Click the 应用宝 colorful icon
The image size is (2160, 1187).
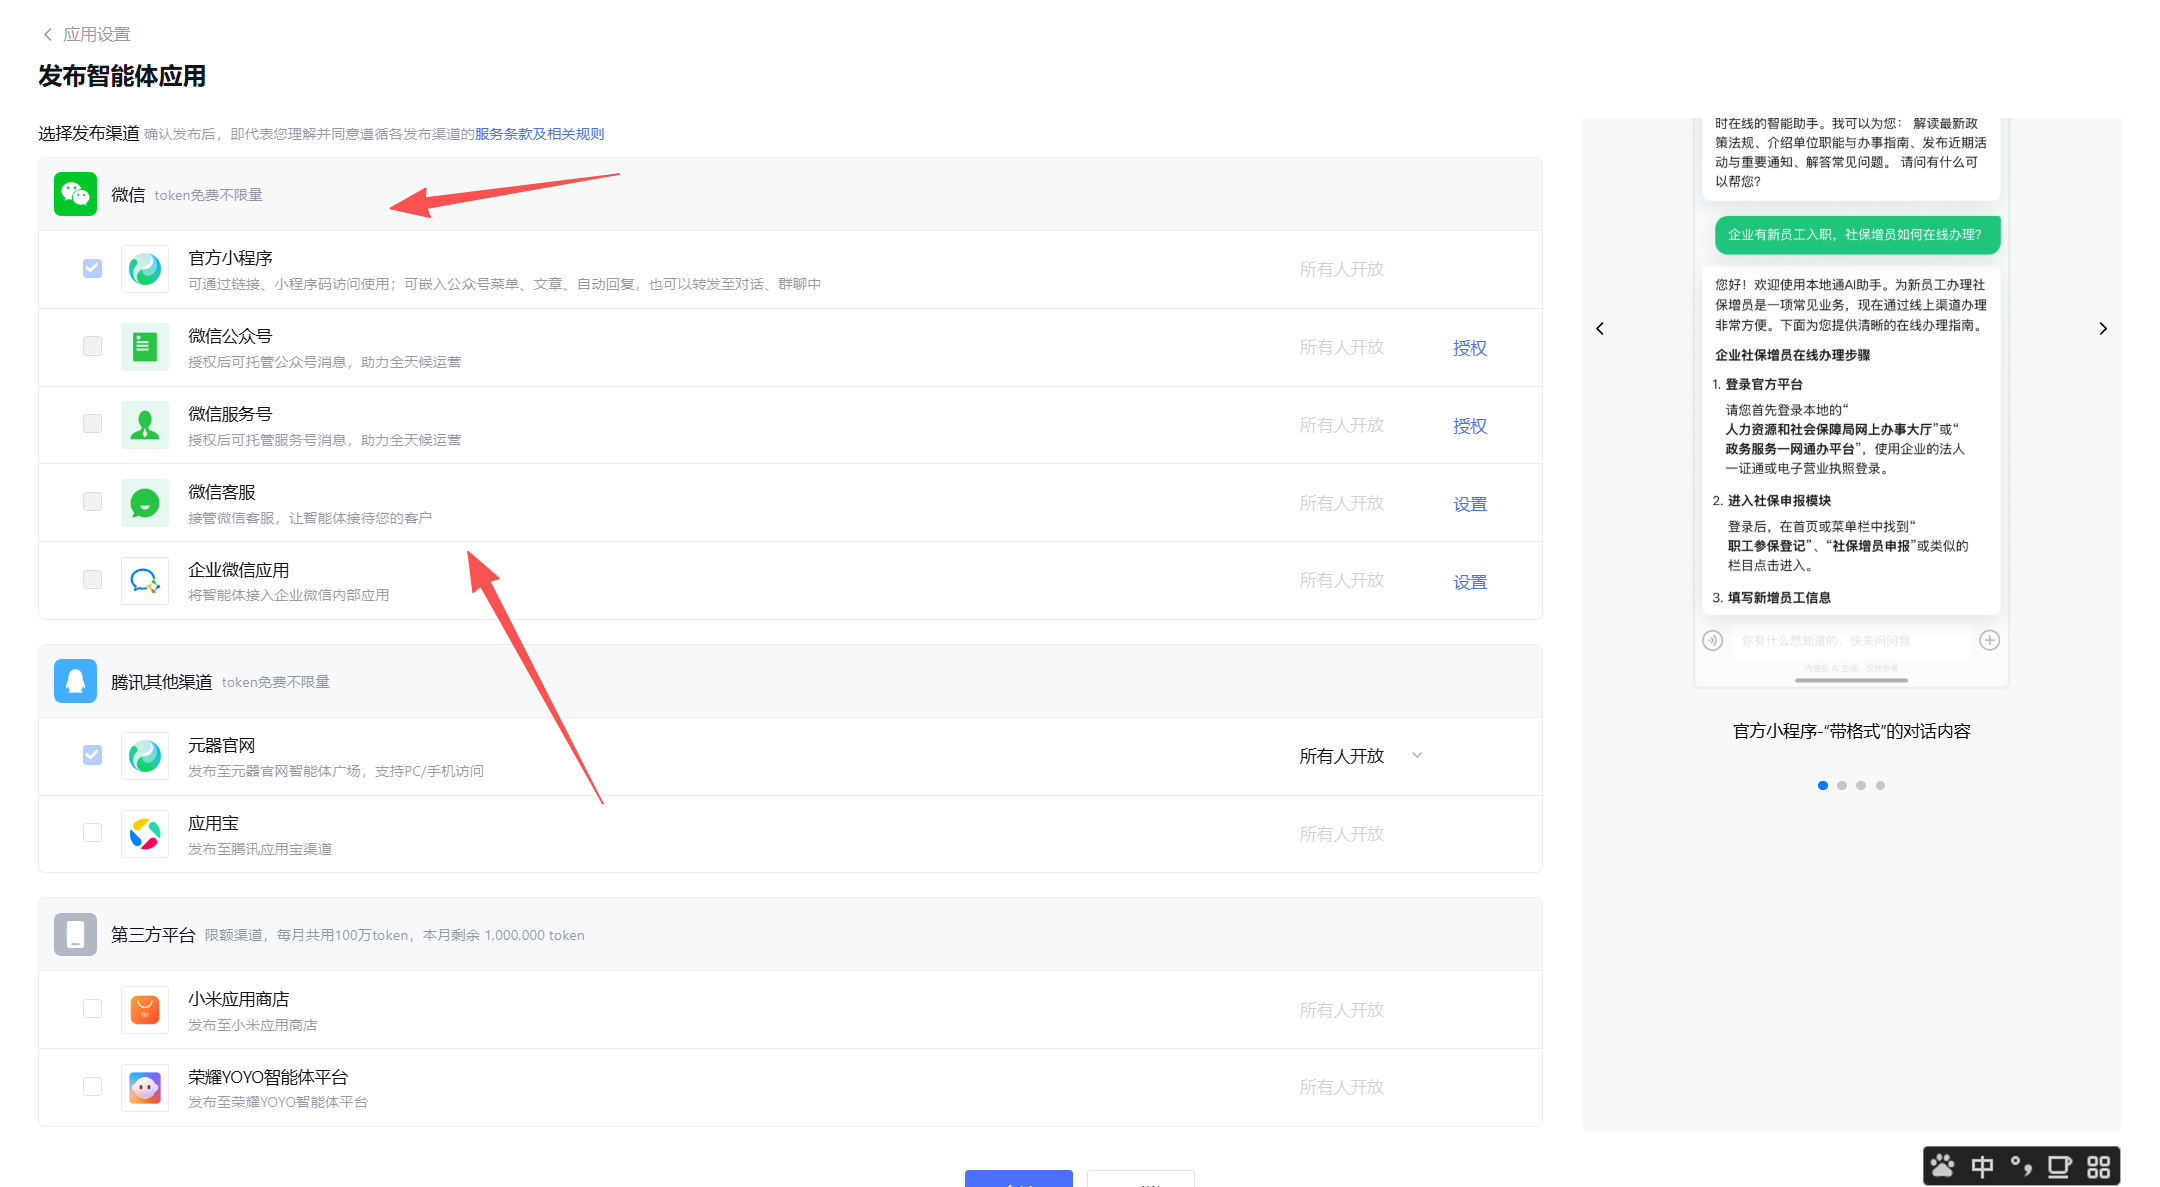(145, 834)
